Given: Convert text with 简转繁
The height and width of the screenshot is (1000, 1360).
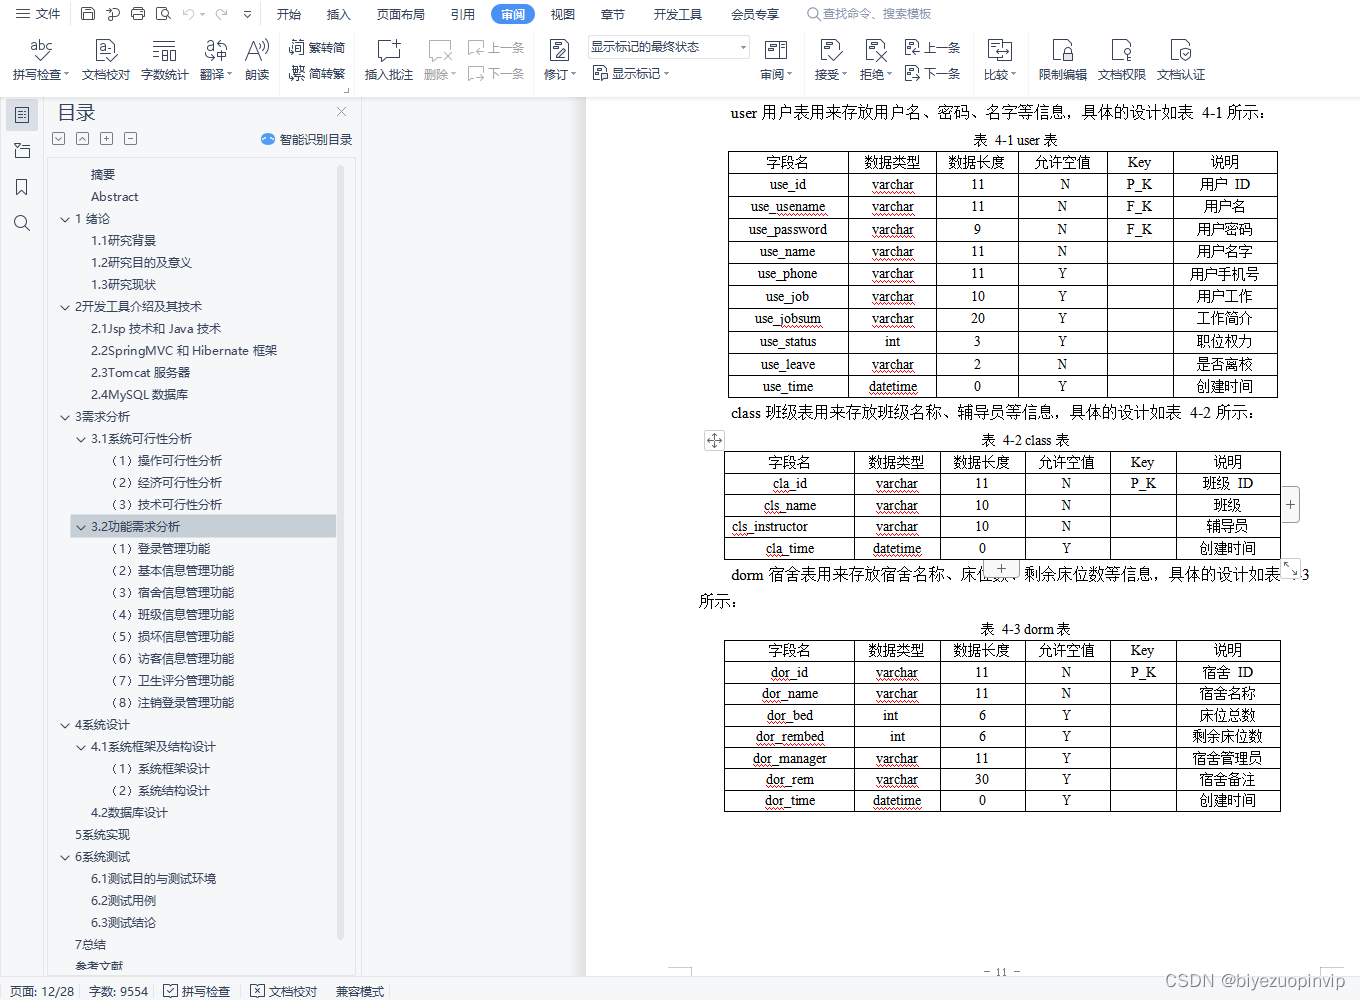Looking at the screenshot, I should click(317, 73).
